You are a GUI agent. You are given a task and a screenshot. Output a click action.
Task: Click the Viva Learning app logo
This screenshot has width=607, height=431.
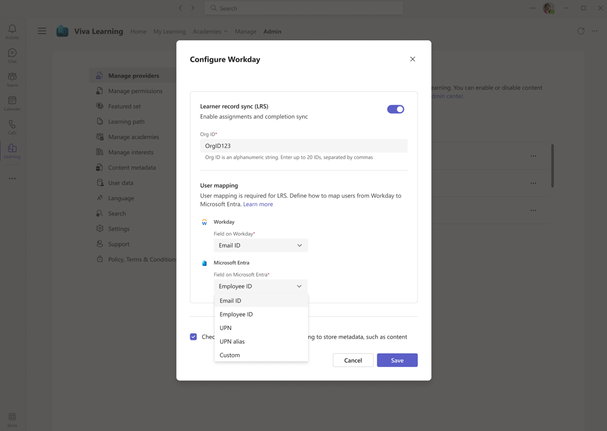(62, 31)
